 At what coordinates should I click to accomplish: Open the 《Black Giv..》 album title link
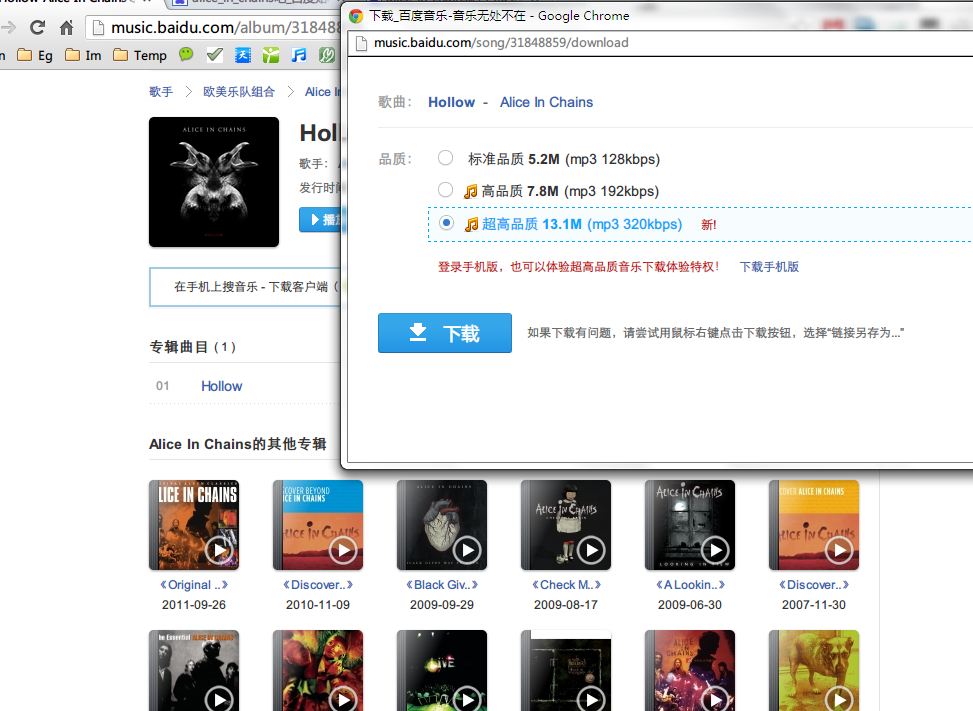(442, 584)
